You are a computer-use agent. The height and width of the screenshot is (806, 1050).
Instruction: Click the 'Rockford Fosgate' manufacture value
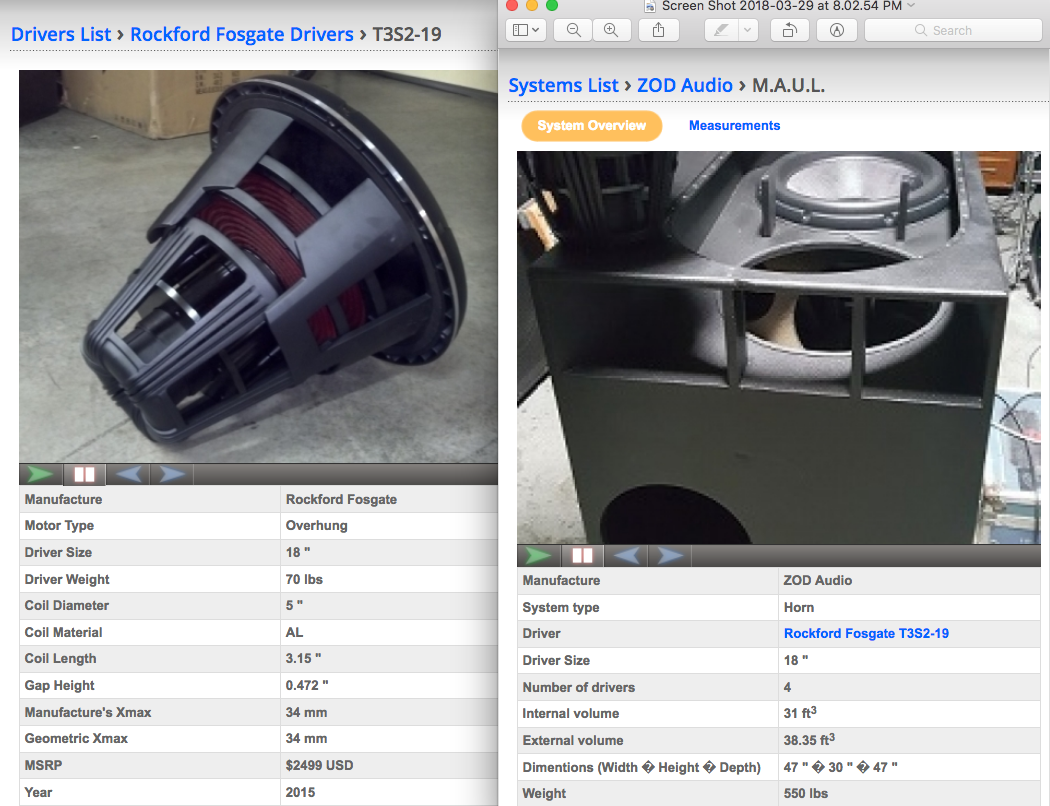(341, 499)
